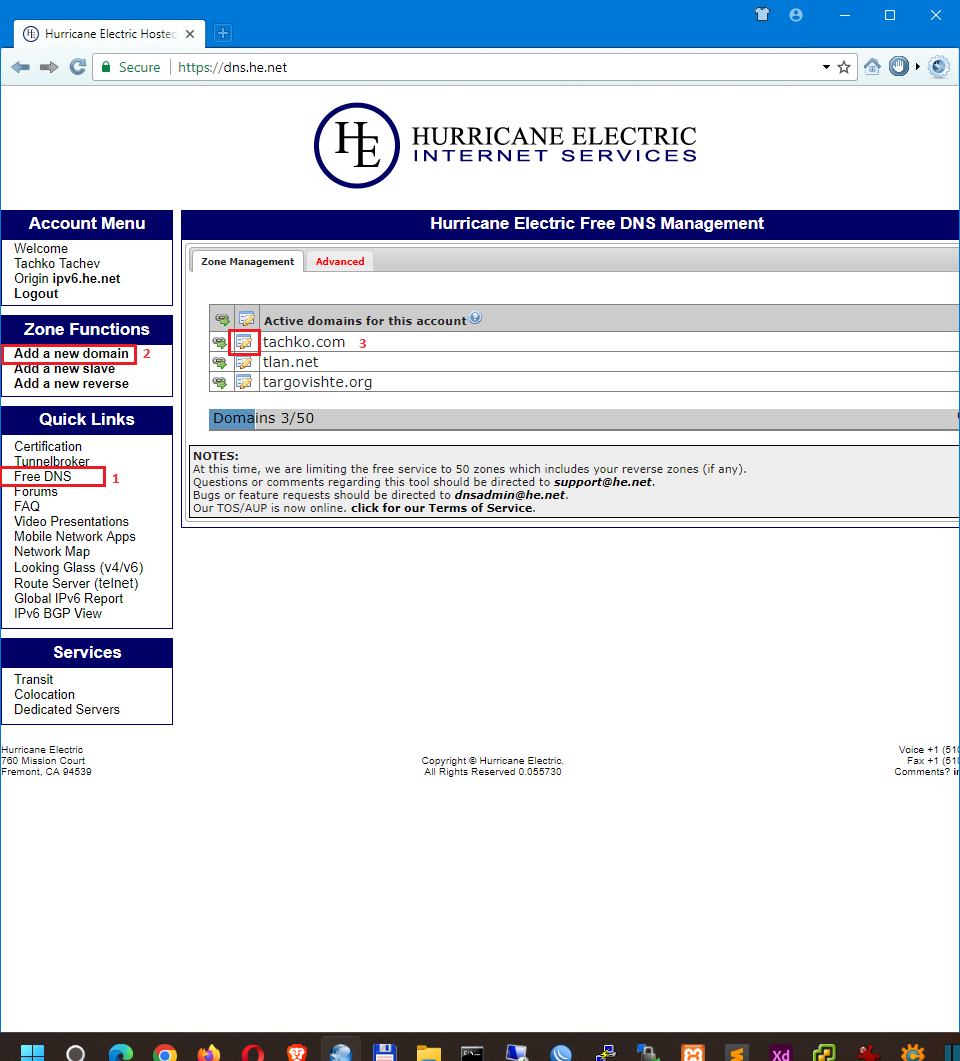Viewport: 960px width, 1061px height.
Task: Open the browser settings gear-globe icon
Action: point(938,66)
